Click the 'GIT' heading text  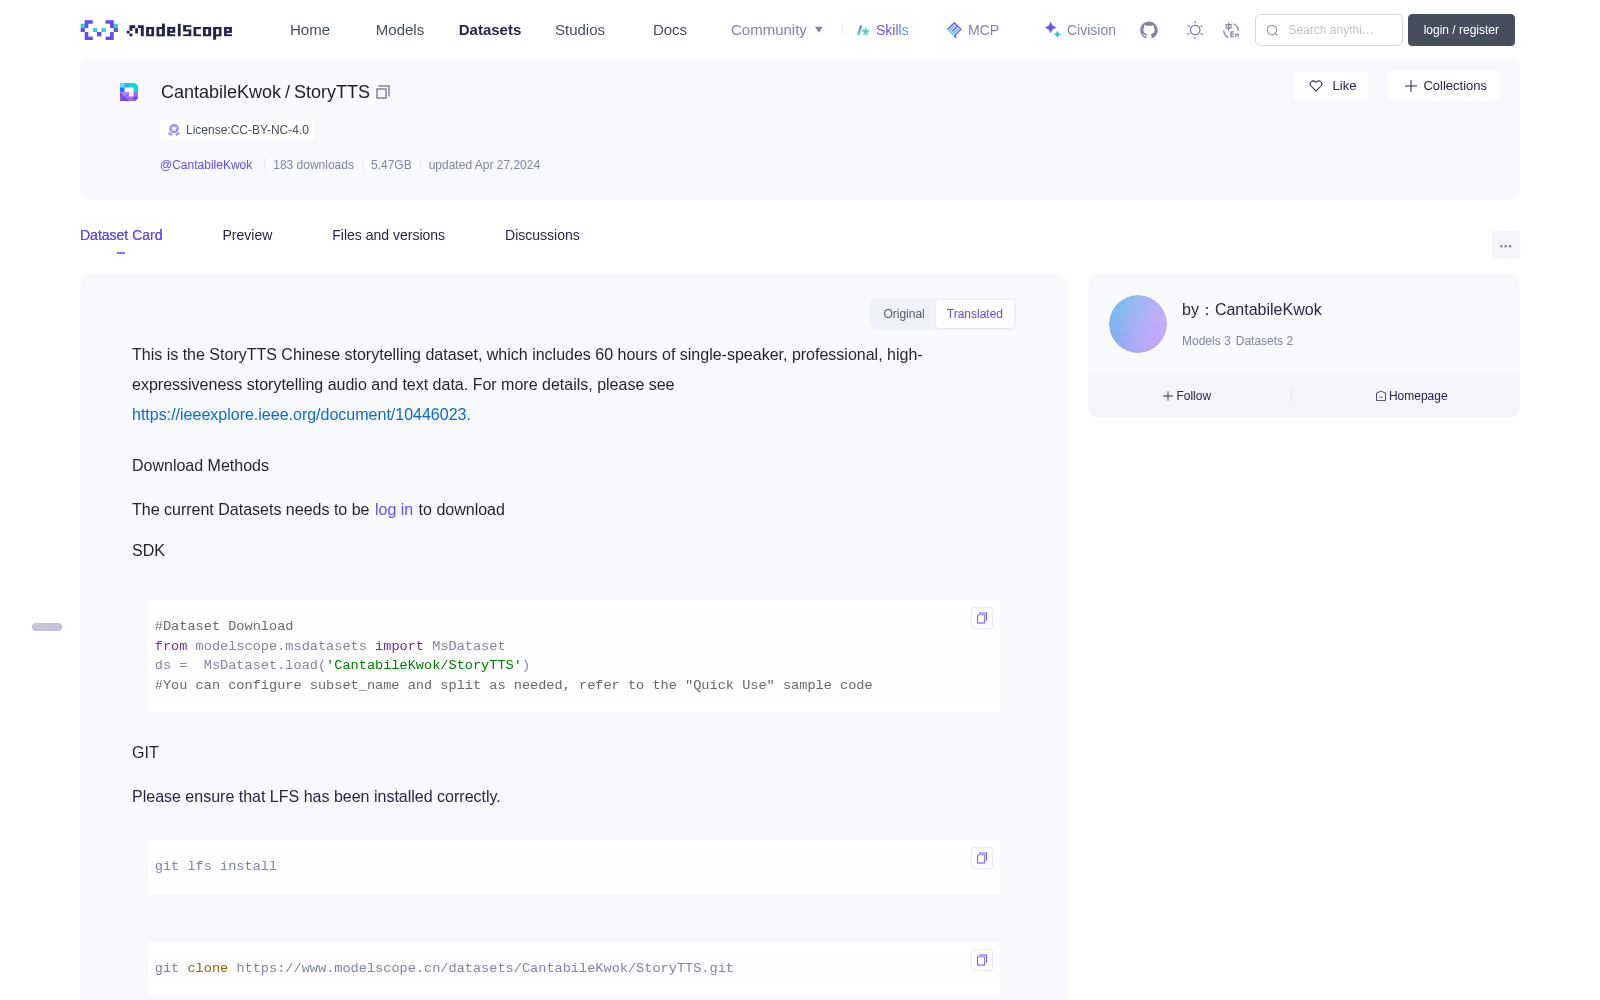pos(145,753)
